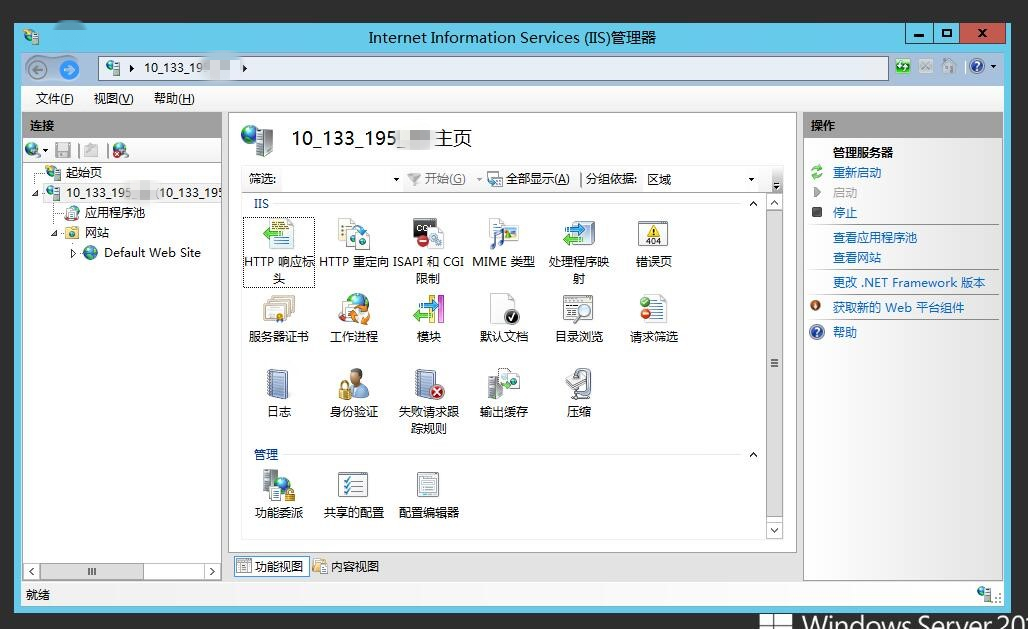Expand the Default Web Site node
Viewport: 1028px width, 629px height.
73,253
